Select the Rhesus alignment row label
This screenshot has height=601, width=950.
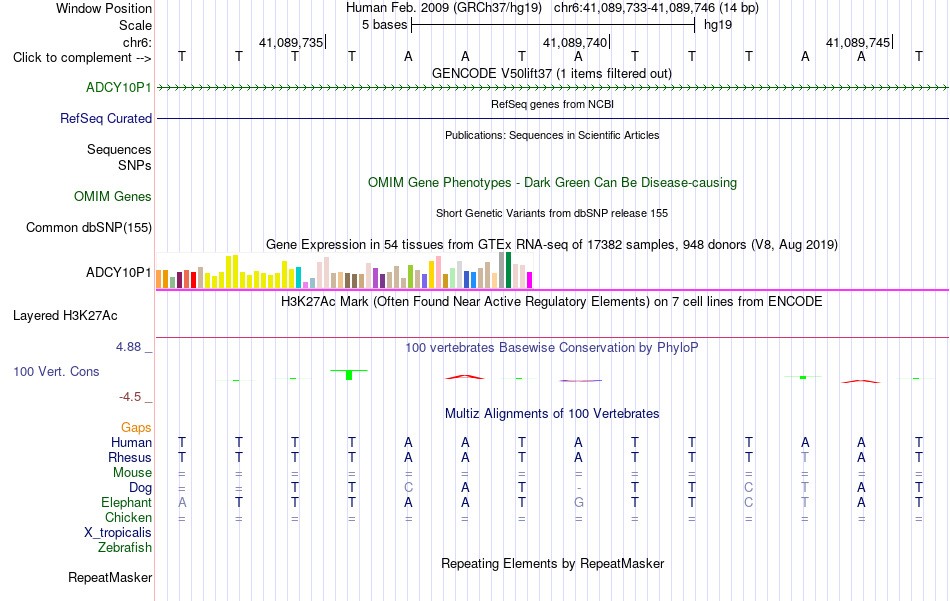tap(130, 457)
